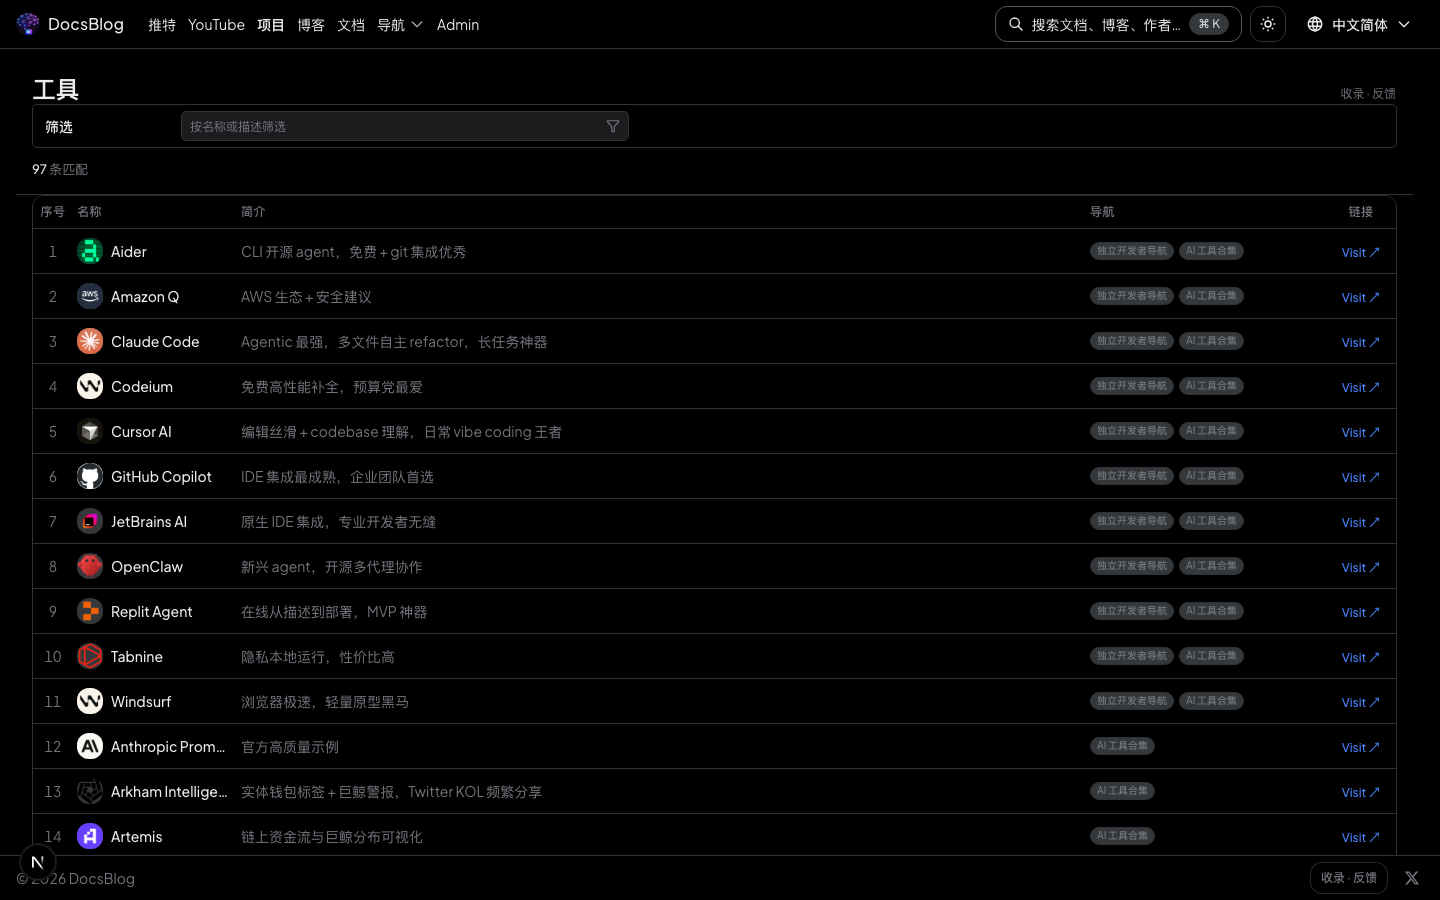Click the Amazon Q AWS icon
1440x900 pixels.
click(x=90, y=296)
